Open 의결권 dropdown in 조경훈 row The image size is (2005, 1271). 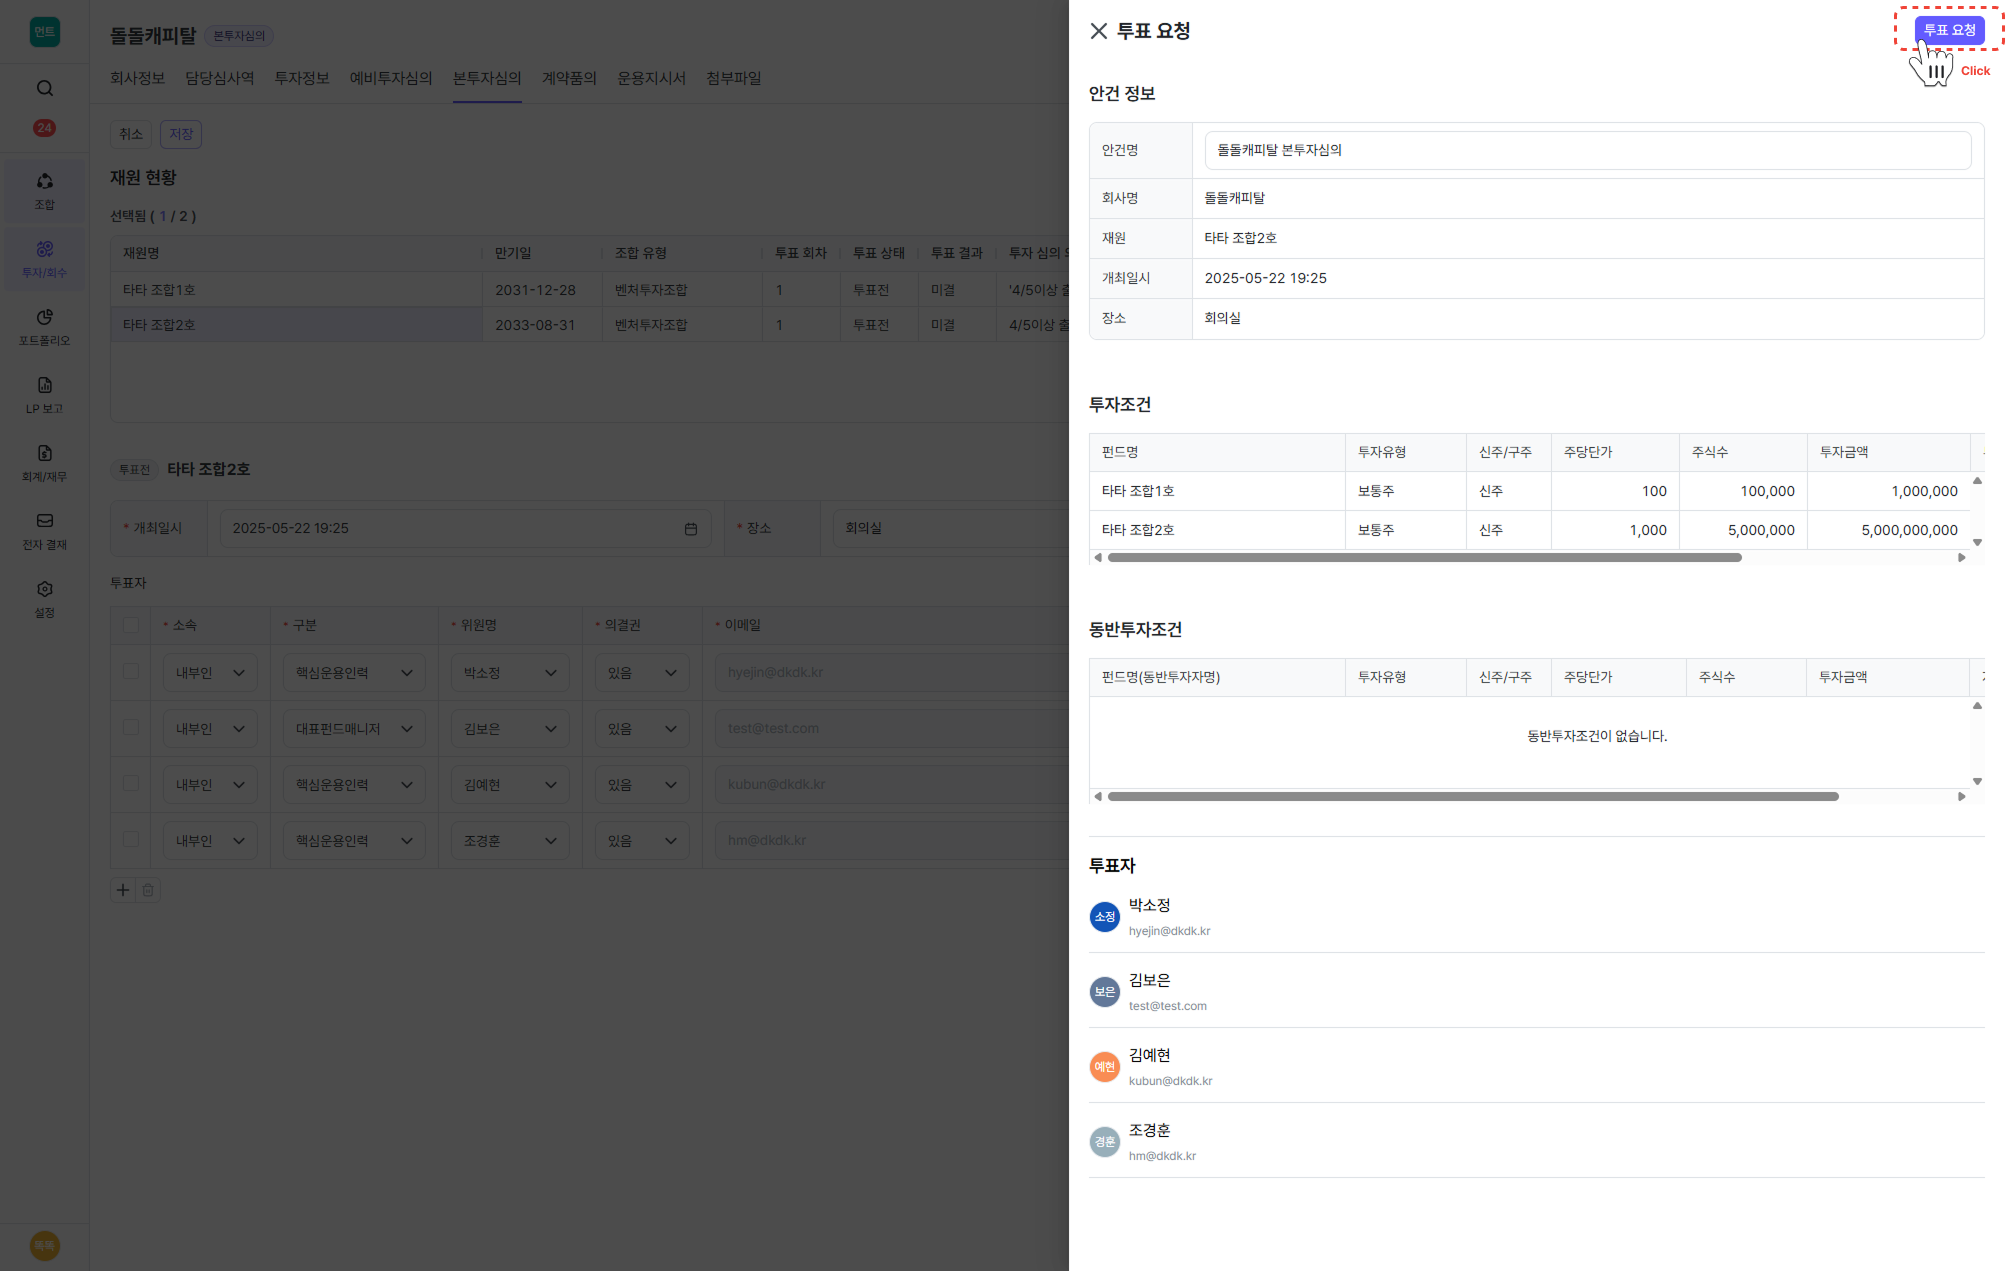pyautogui.click(x=642, y=841)
